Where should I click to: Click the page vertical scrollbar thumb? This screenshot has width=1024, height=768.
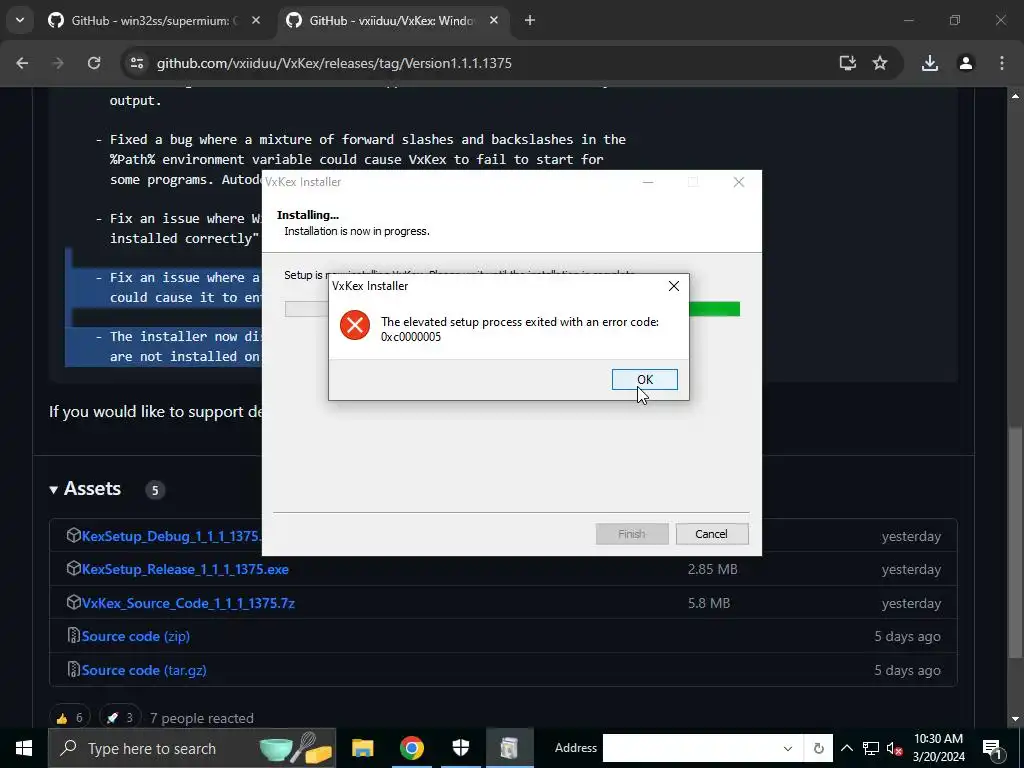pyautogui.click(x=1015, y=542)
